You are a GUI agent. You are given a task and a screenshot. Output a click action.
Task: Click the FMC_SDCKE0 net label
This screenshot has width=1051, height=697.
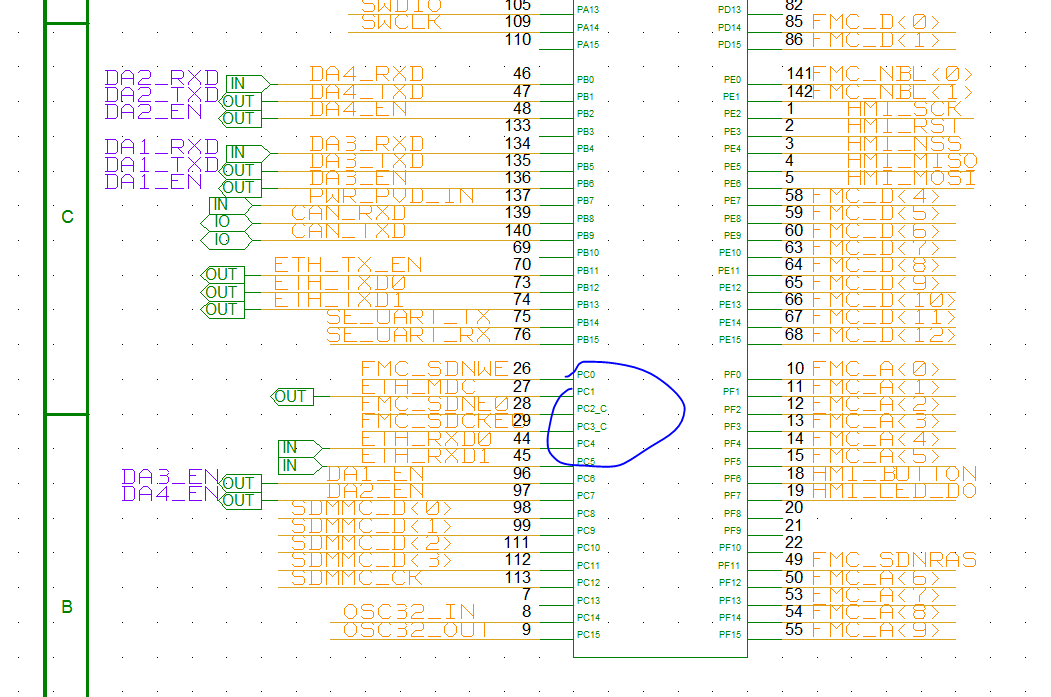click(x=442, y=421)
